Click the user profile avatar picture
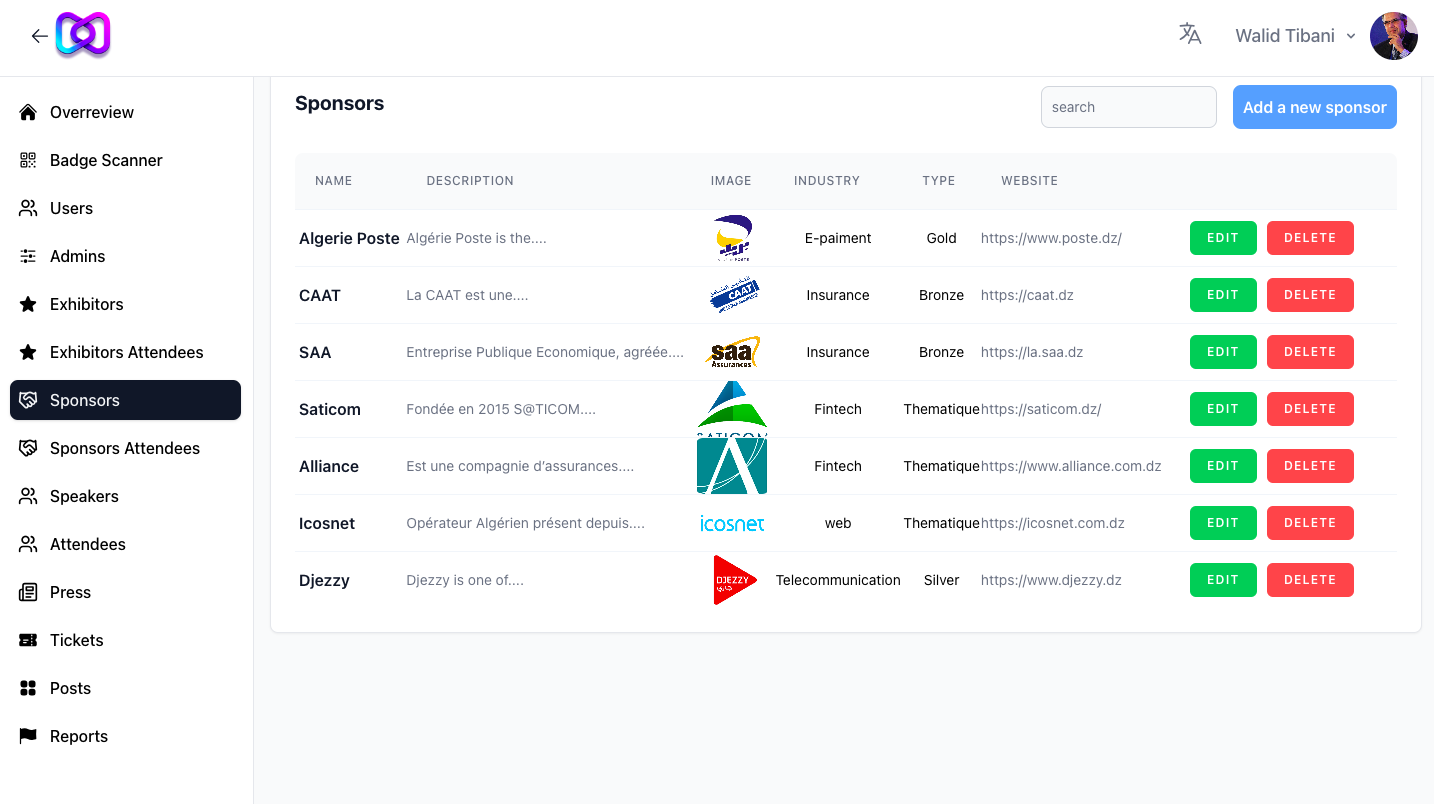Viewport: 1434px width, 804px height. coord(1393,36)
